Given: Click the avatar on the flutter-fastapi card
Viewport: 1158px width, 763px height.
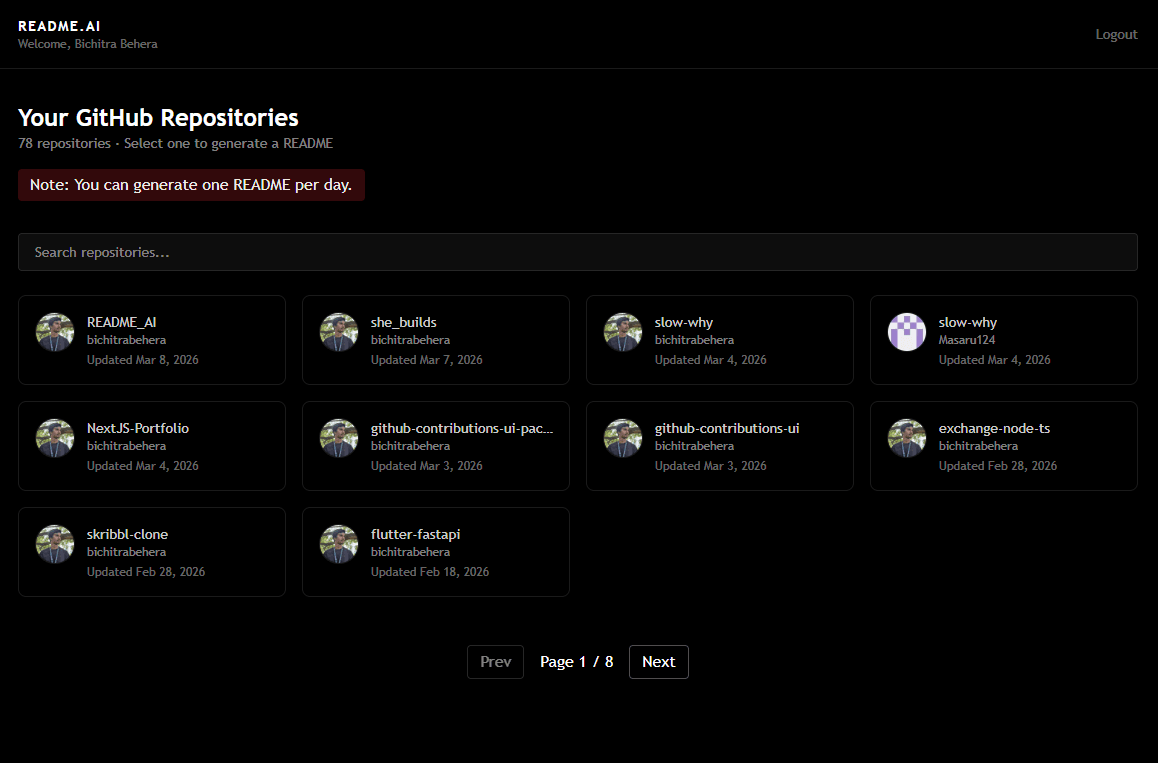Looking at the screenshot, I should tap(339, 543).
